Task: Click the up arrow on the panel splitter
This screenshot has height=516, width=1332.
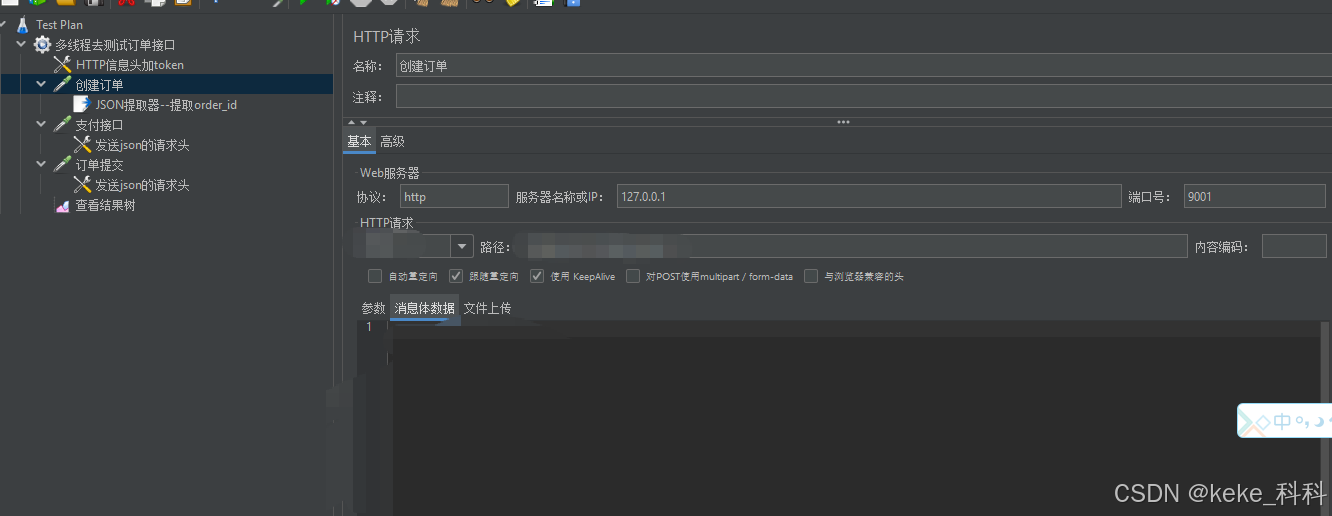Action: [351, 122]
